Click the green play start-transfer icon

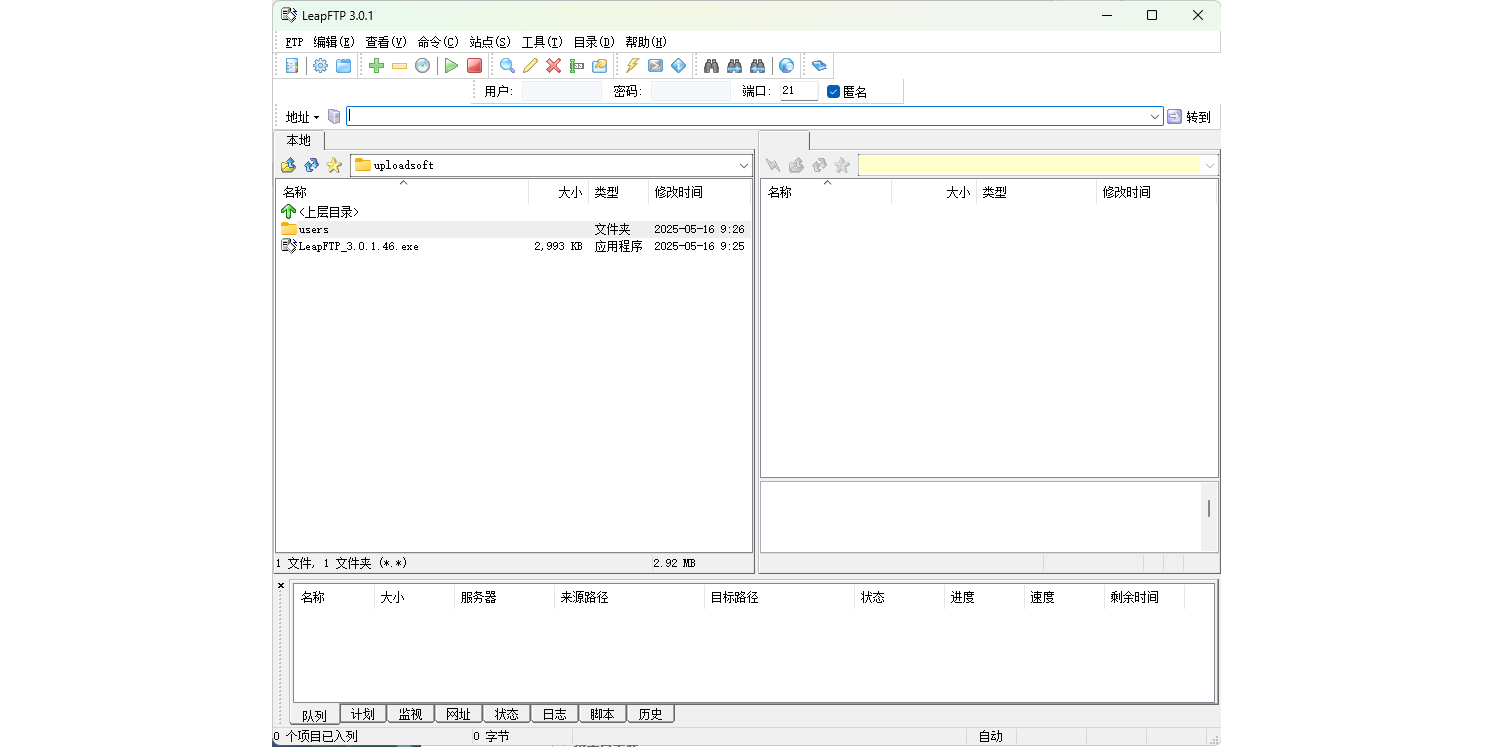point(451,66)
